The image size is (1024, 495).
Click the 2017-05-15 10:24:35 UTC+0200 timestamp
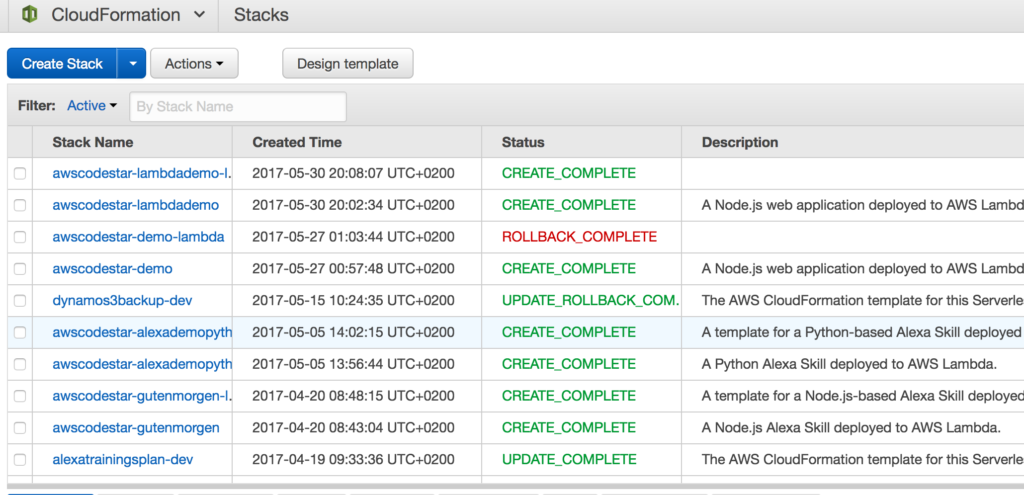353,300
